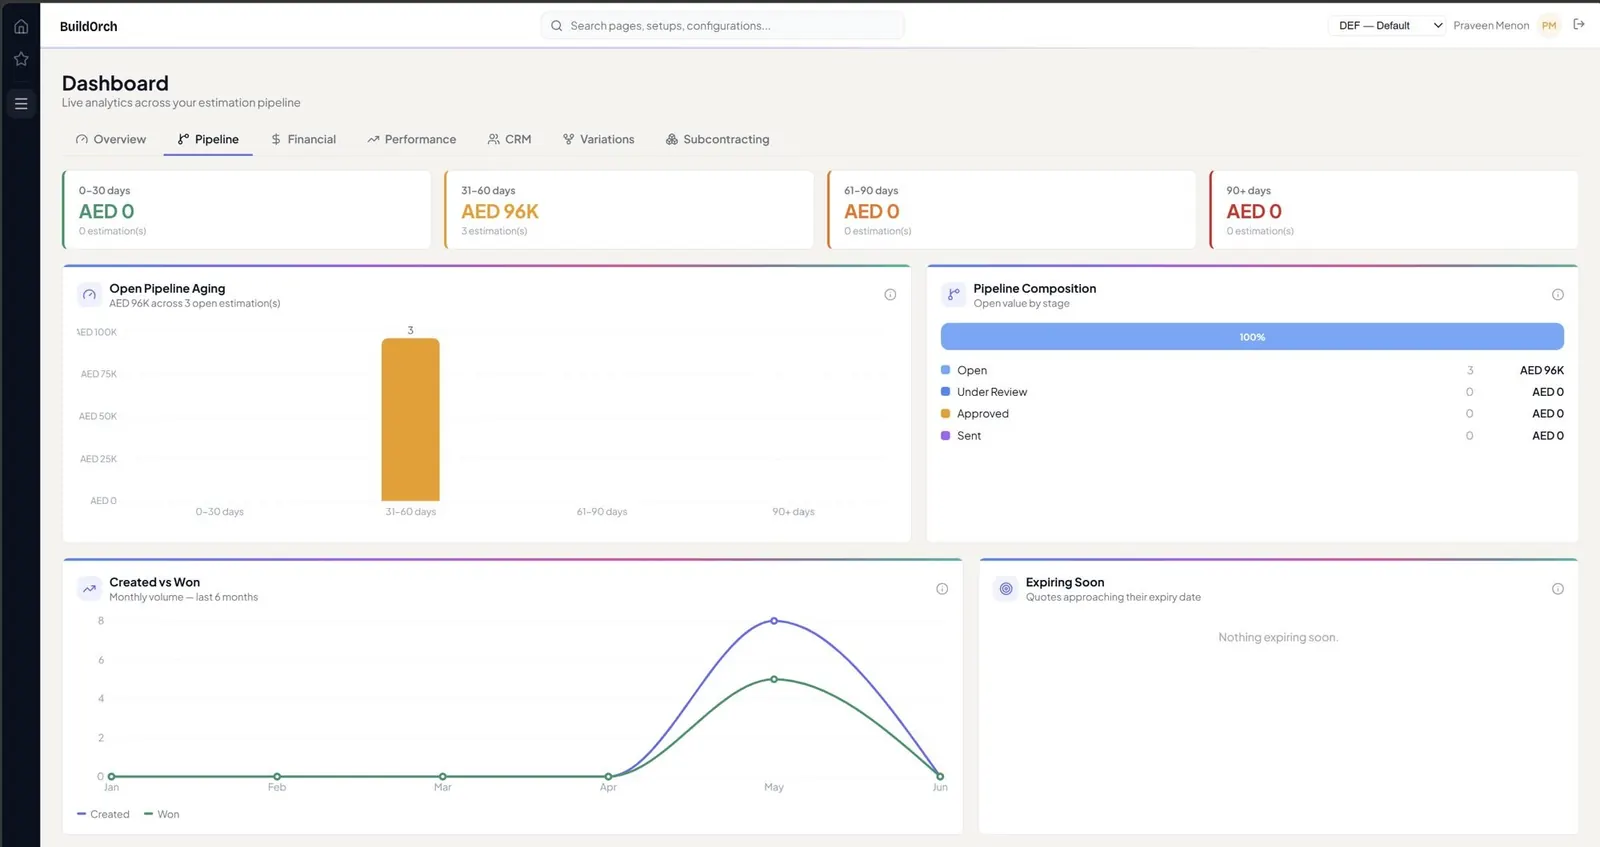This screenshot has width=1600, height=847.
Task: Open the PM user avatar
Action: point(1549,26)
